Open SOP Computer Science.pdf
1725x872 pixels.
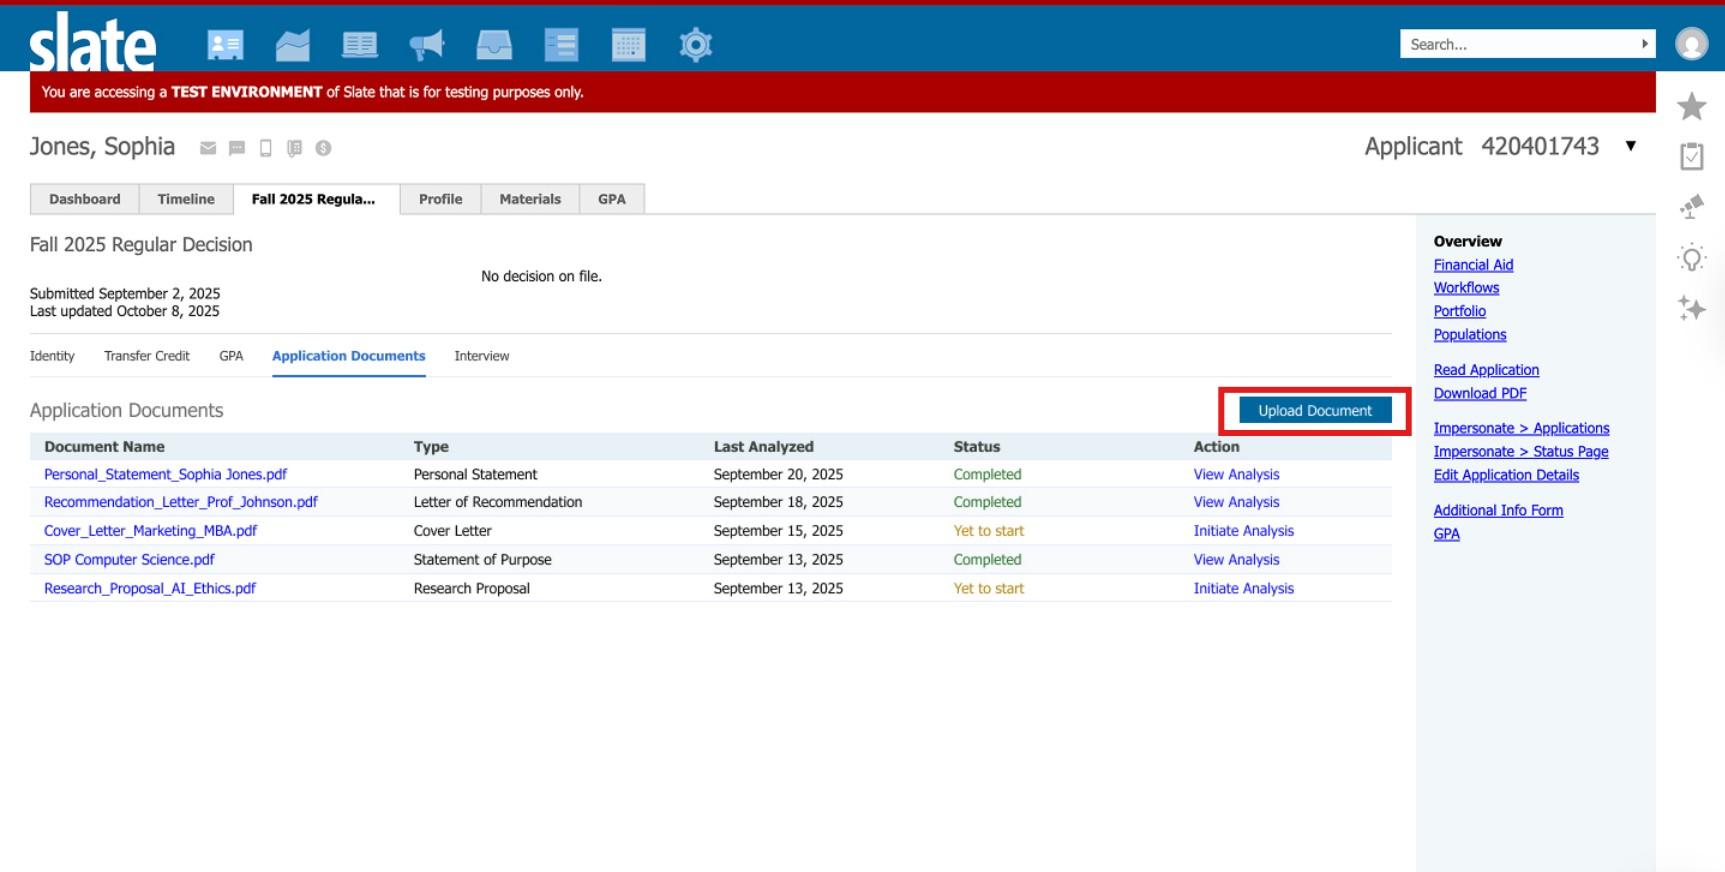[x=129, y=560]
